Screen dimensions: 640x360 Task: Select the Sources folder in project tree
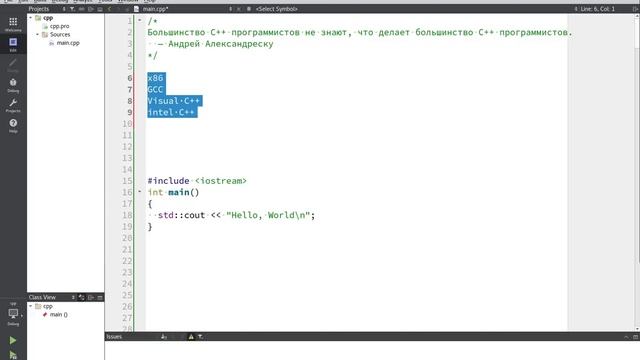click(x=60, y=34)
